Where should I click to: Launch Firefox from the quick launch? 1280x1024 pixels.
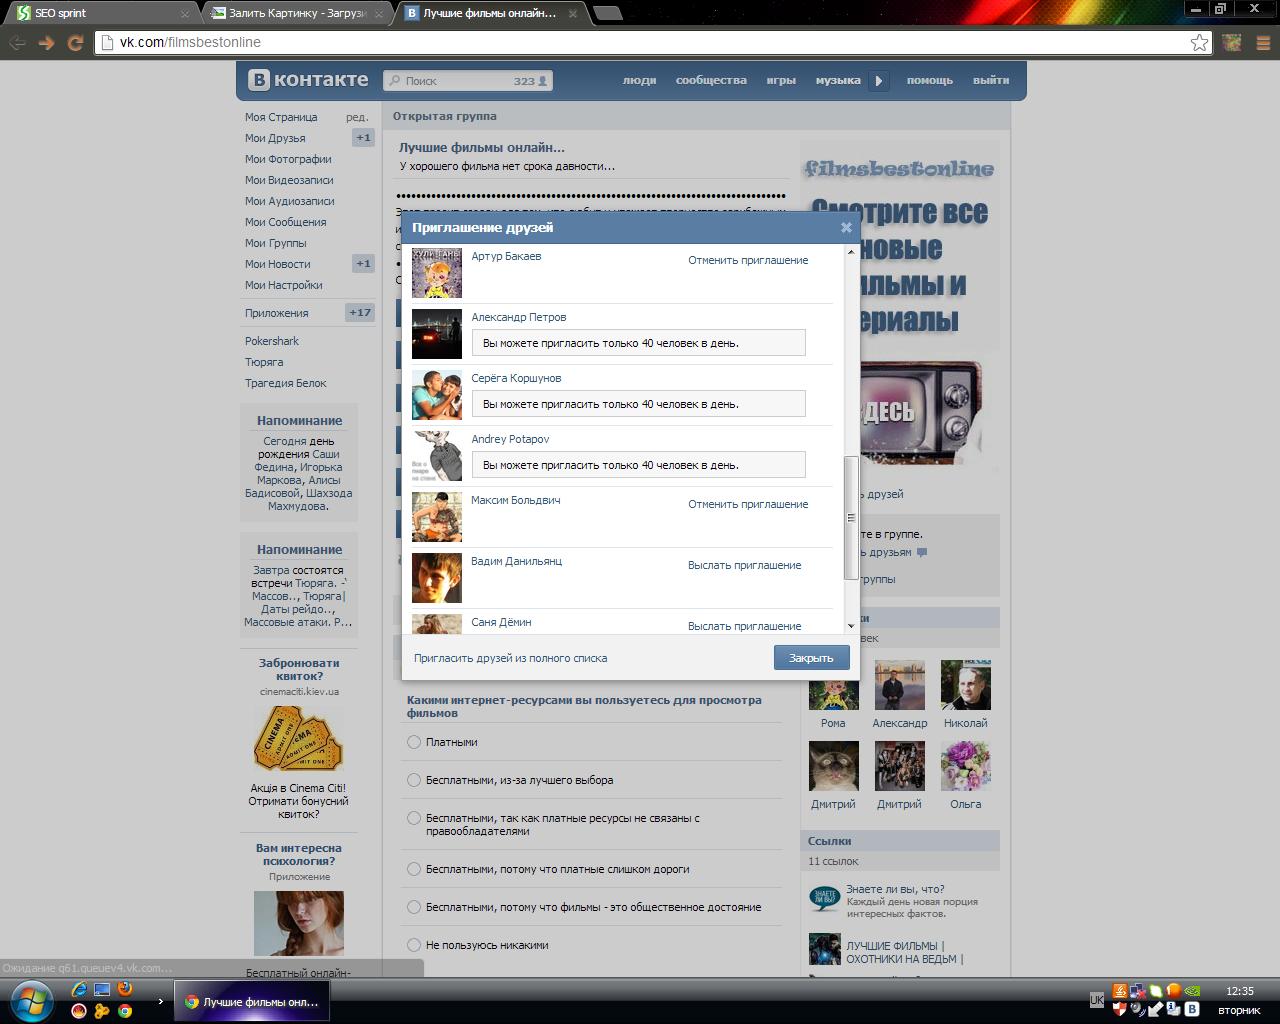tap(125, 989)
